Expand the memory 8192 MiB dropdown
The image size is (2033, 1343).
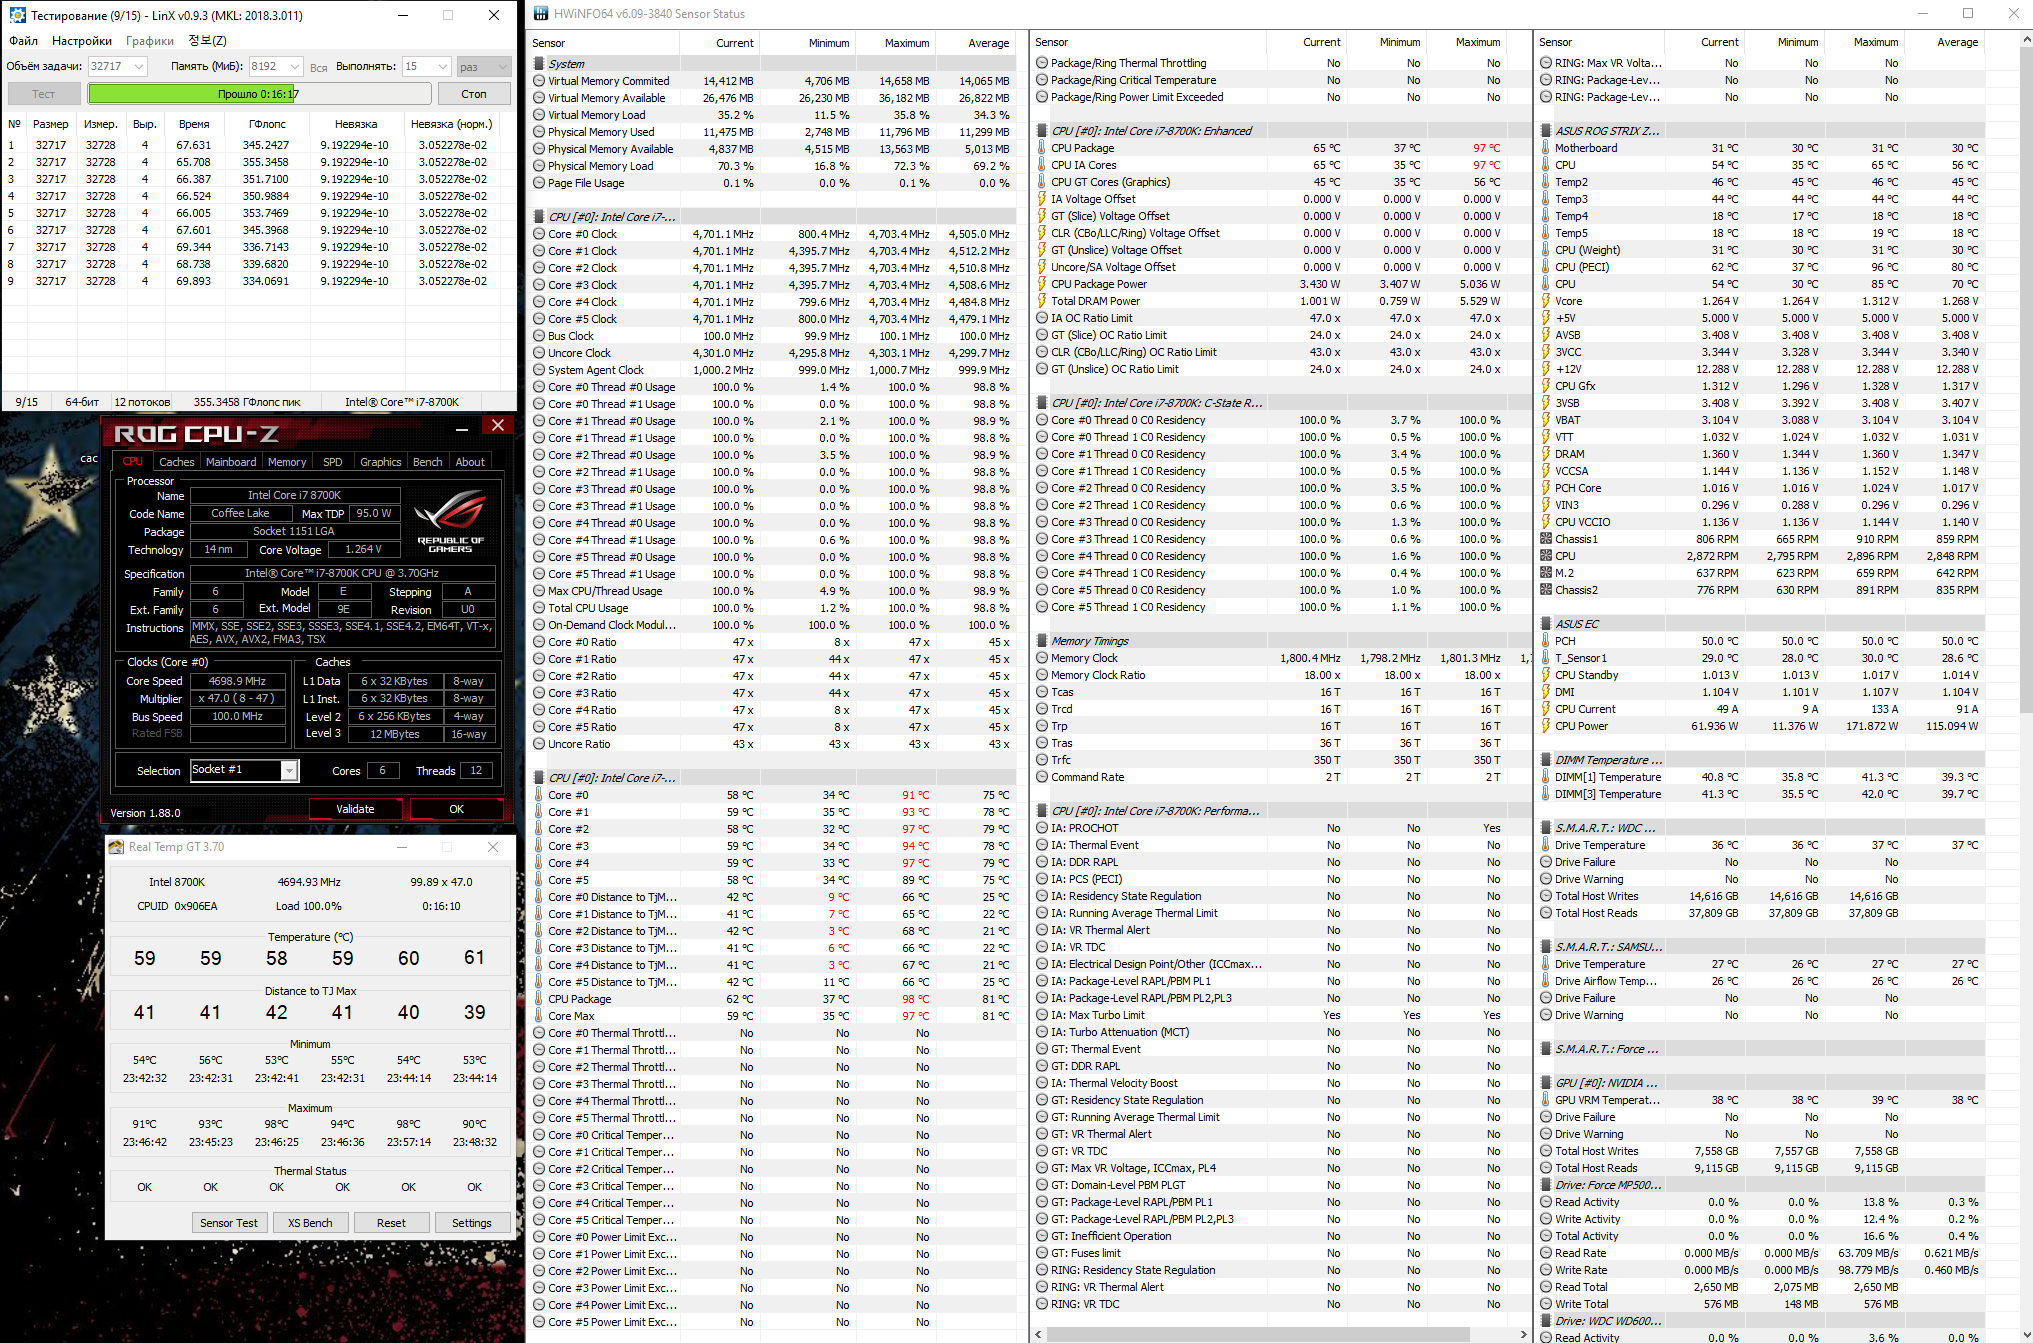(294, 66)
